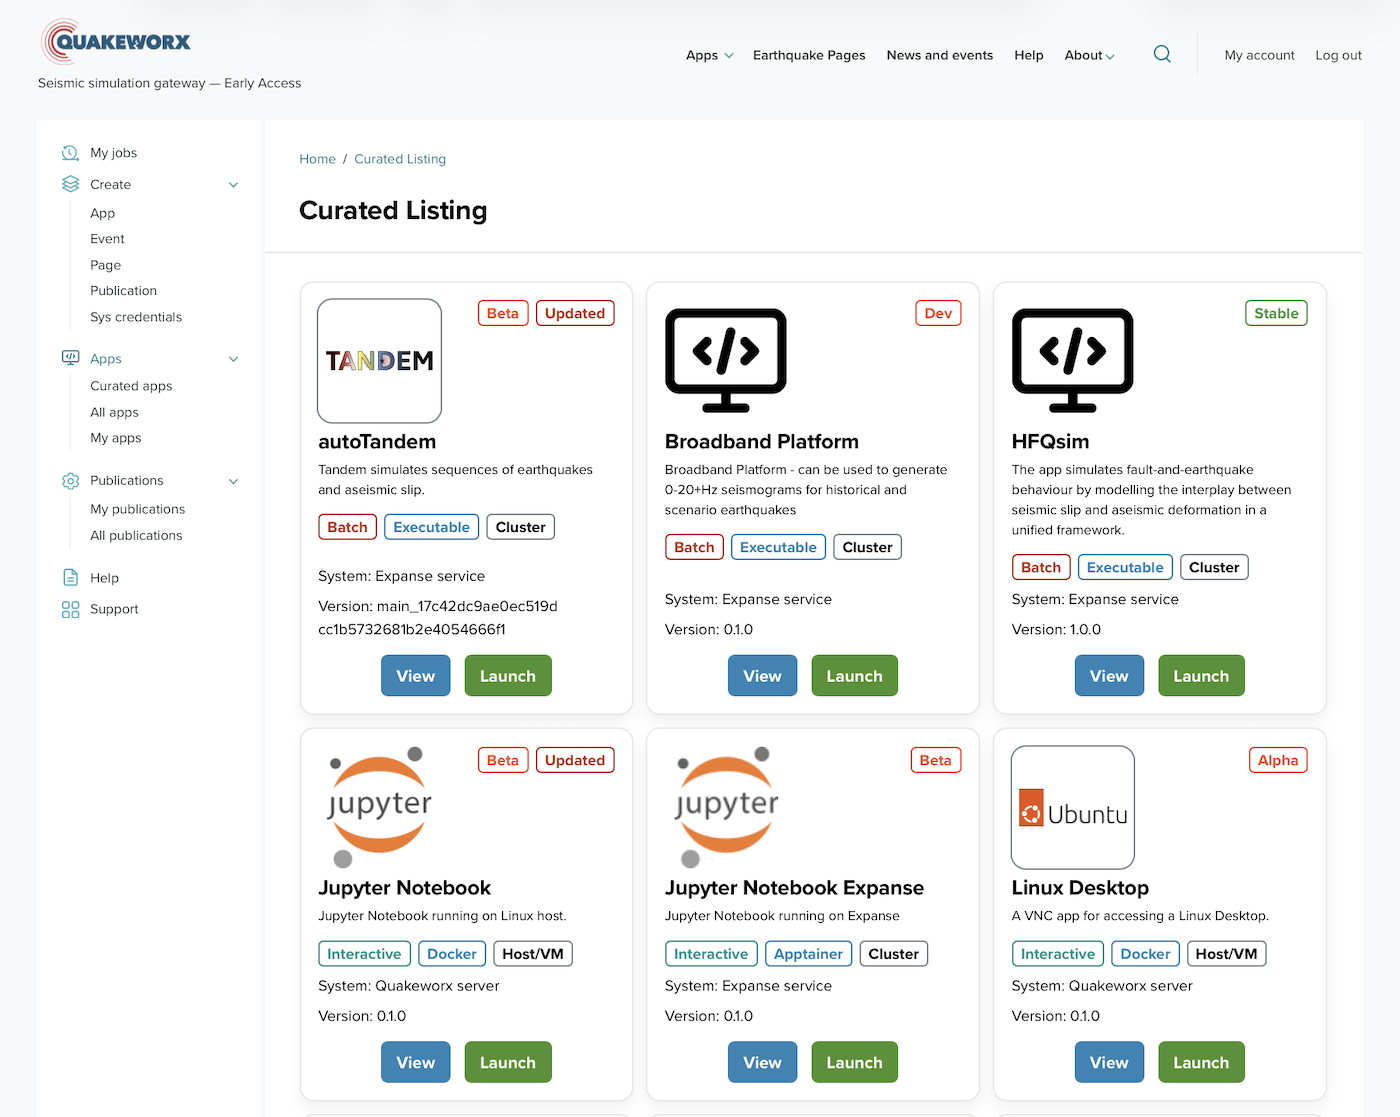Click the Ubuntu Linux Desktop thumbnail
The height and width of the screenshot is (1117, 1400).
click(1072, 807)
